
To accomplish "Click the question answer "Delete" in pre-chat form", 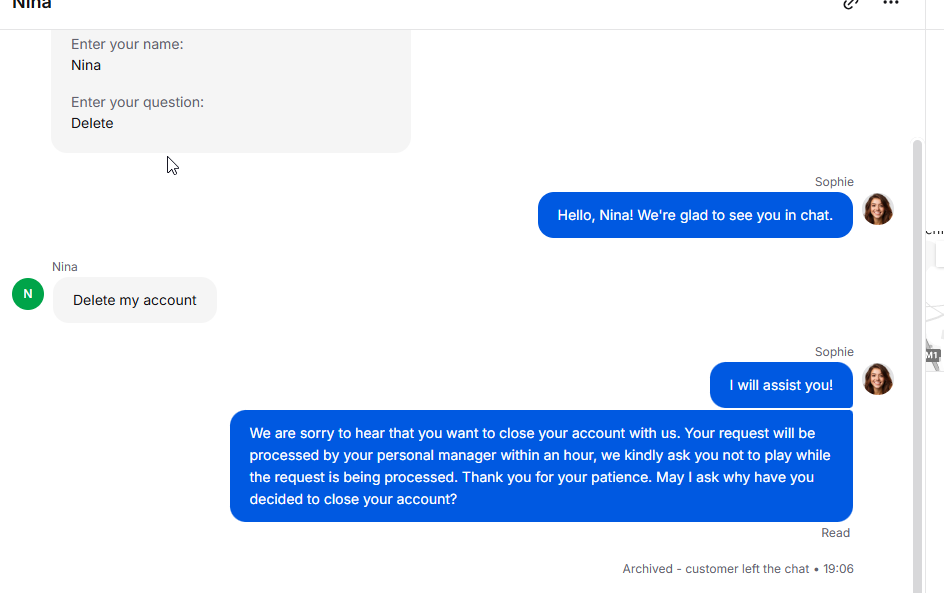I will pyautogui.click(x=92, y=123).
